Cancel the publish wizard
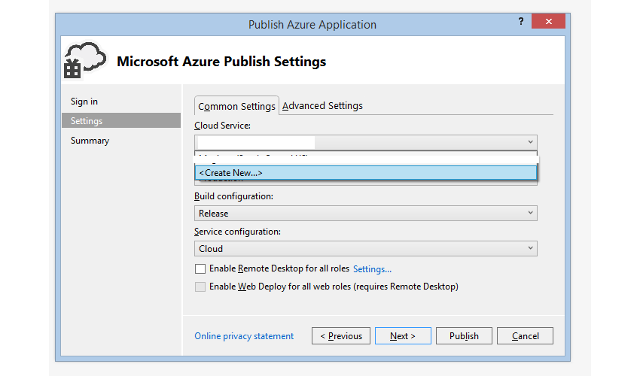640x376 pixels. pos(525,336)
